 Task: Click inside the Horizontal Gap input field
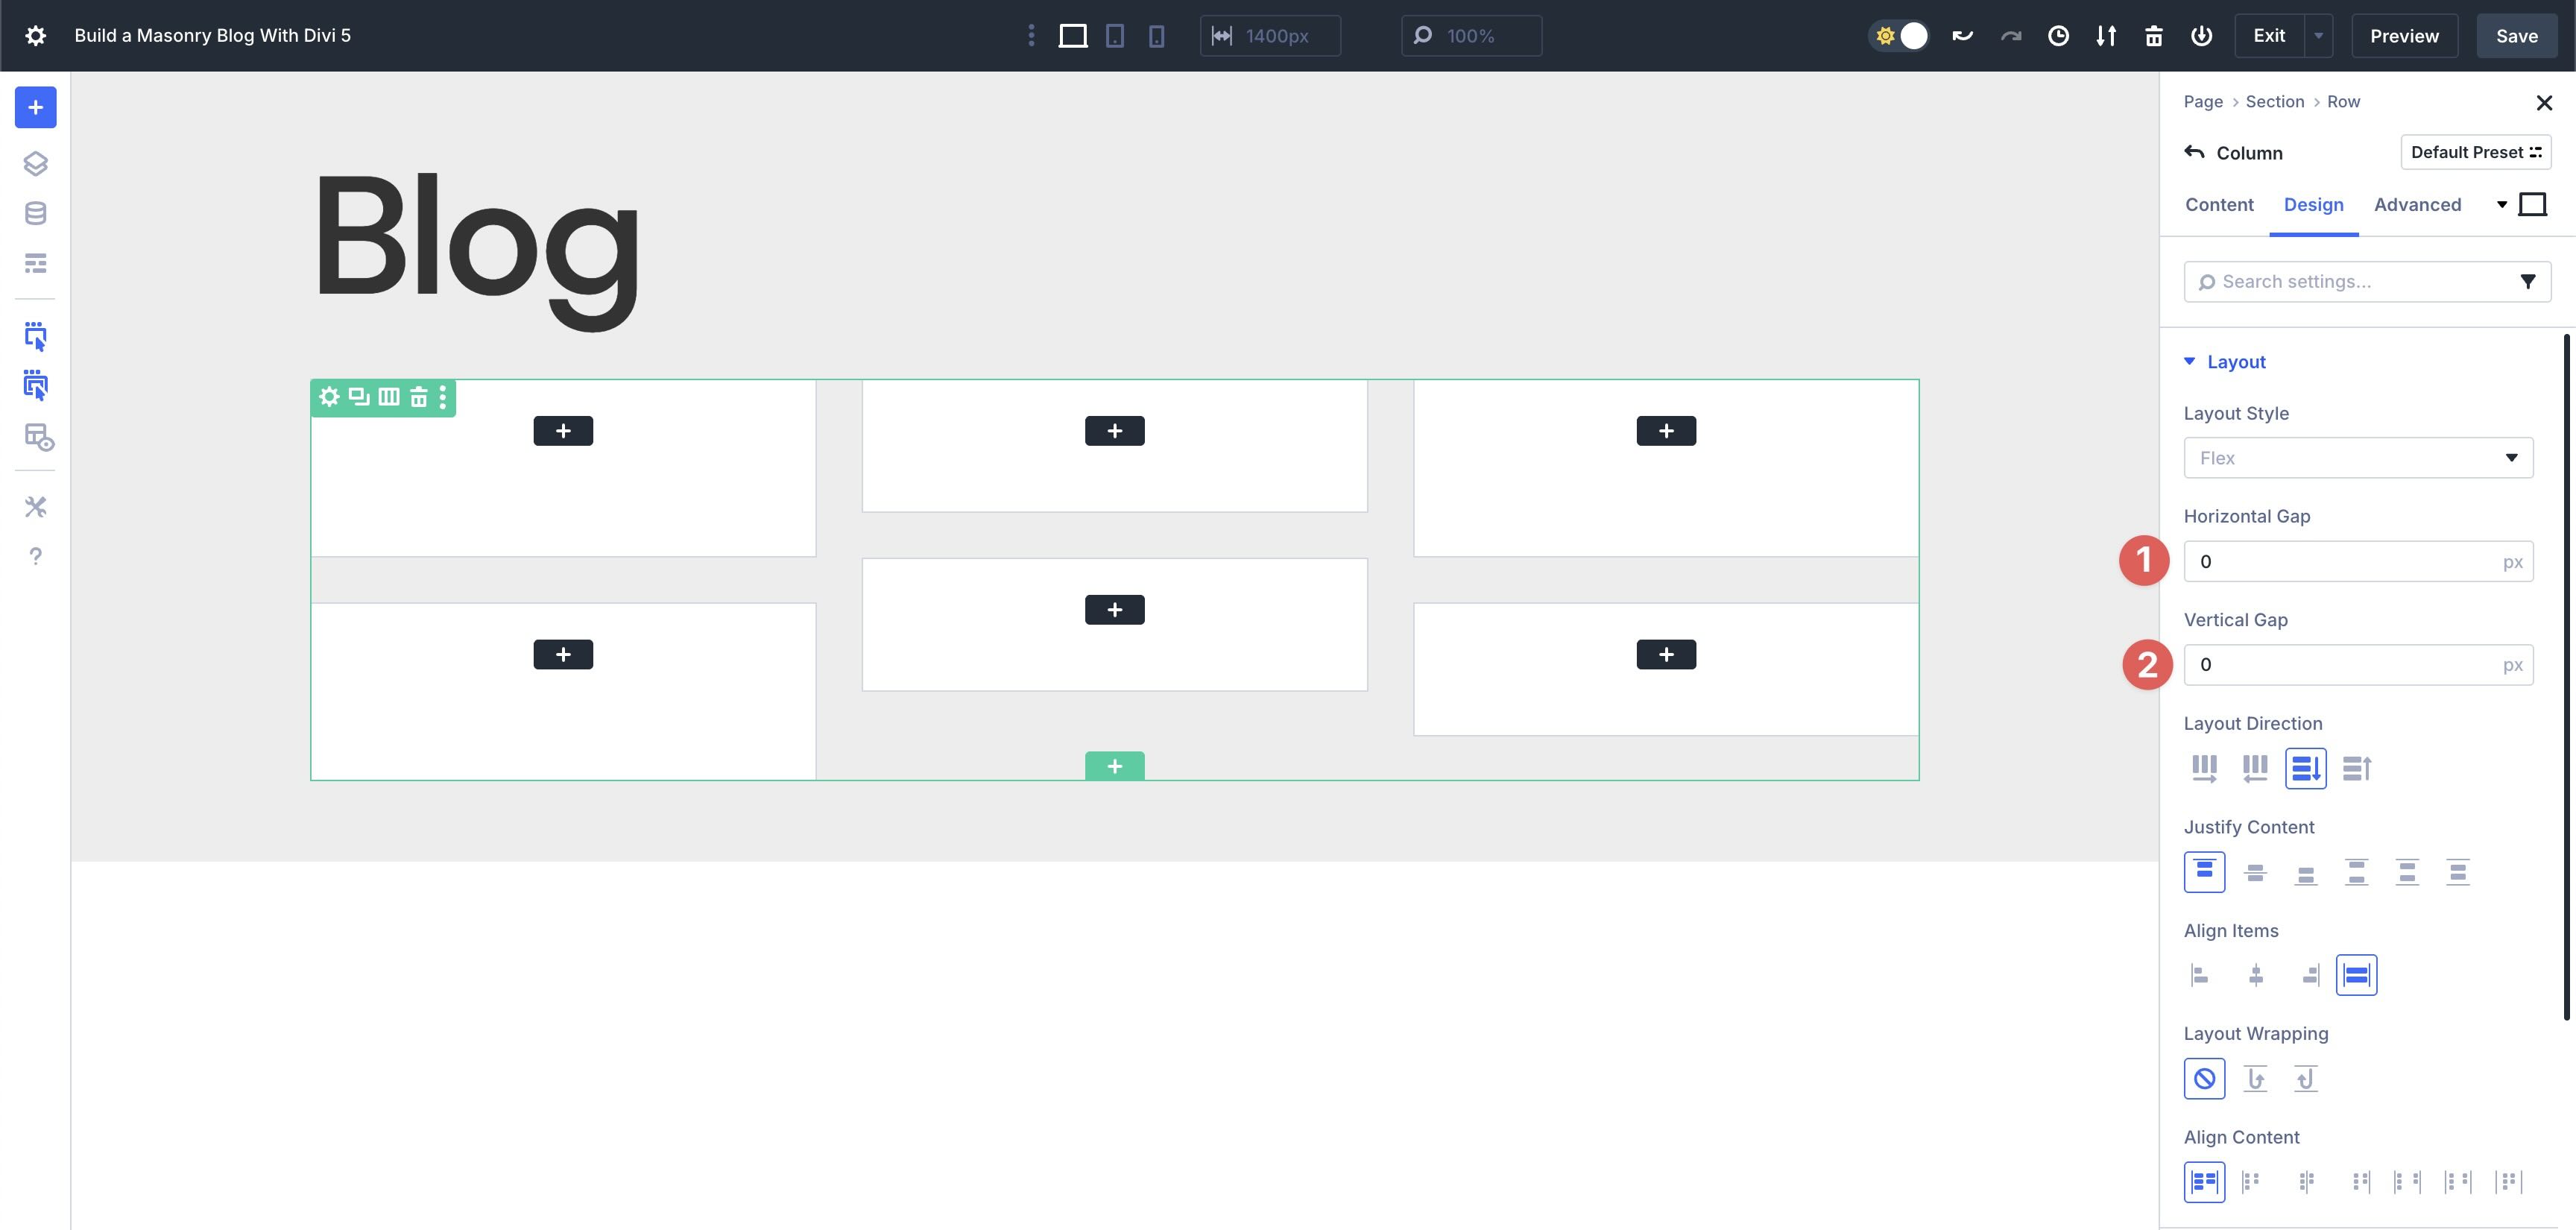coord(2340,561)
